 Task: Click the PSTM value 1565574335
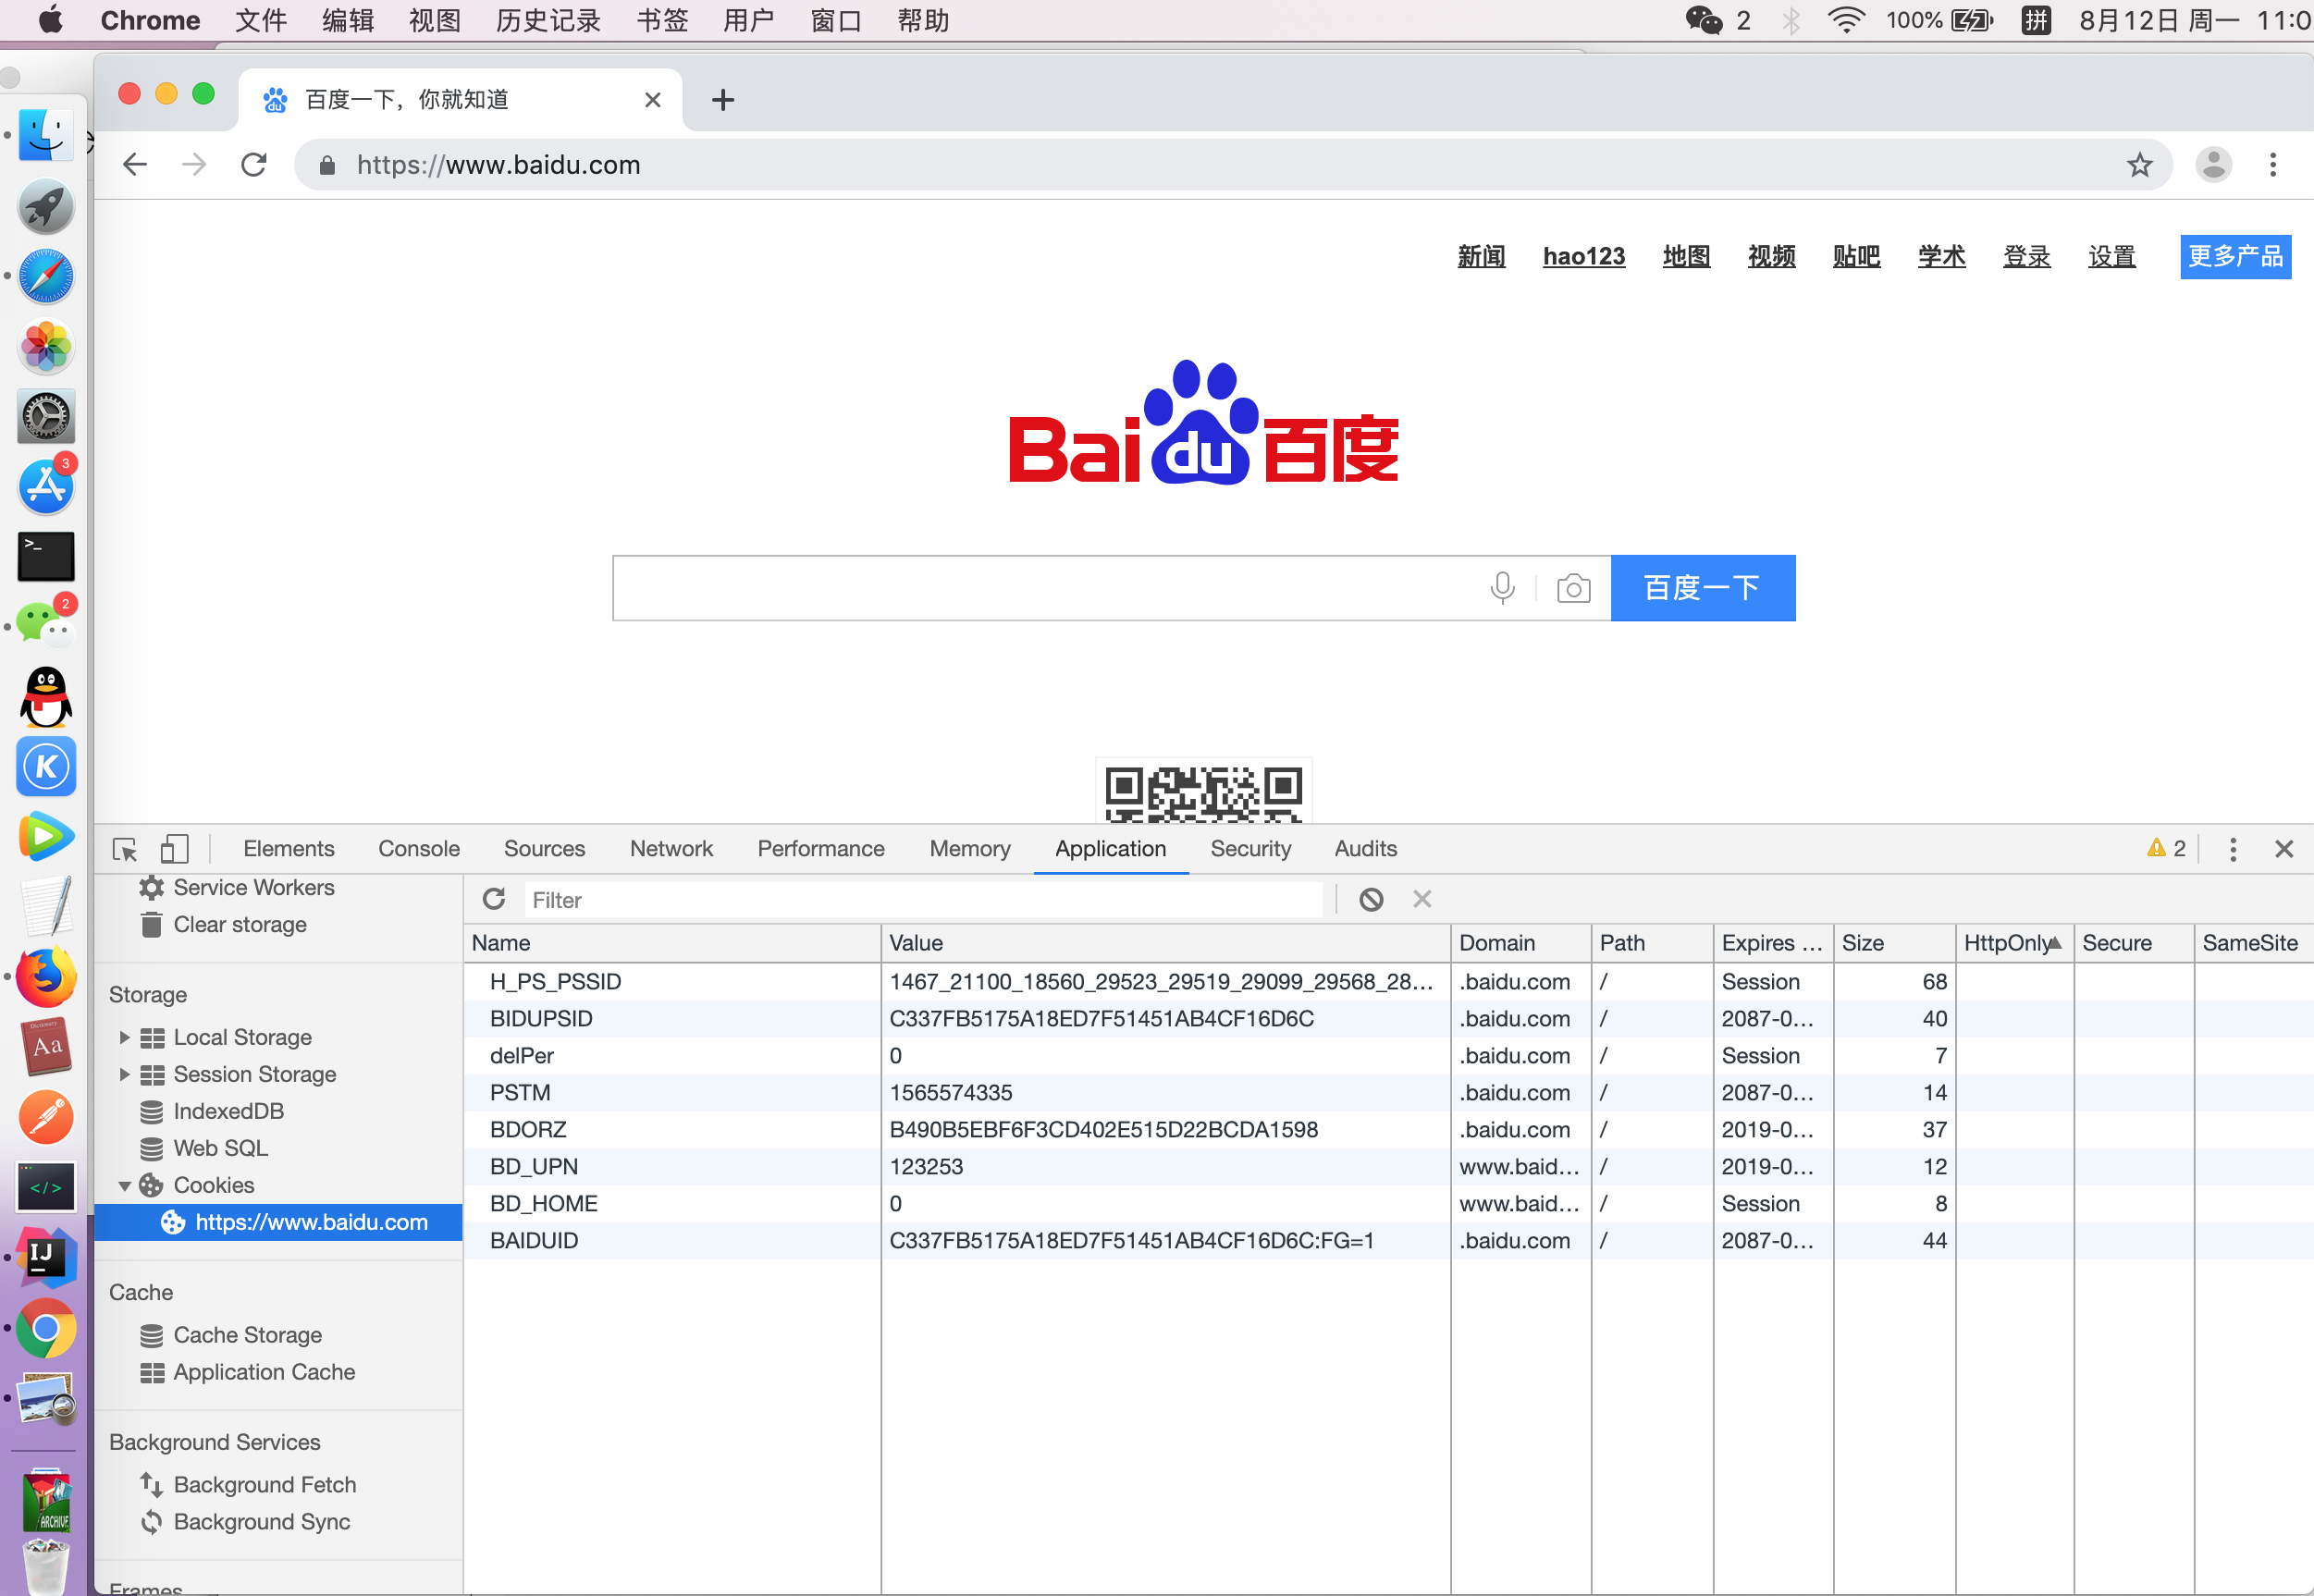pos(950,1092)
